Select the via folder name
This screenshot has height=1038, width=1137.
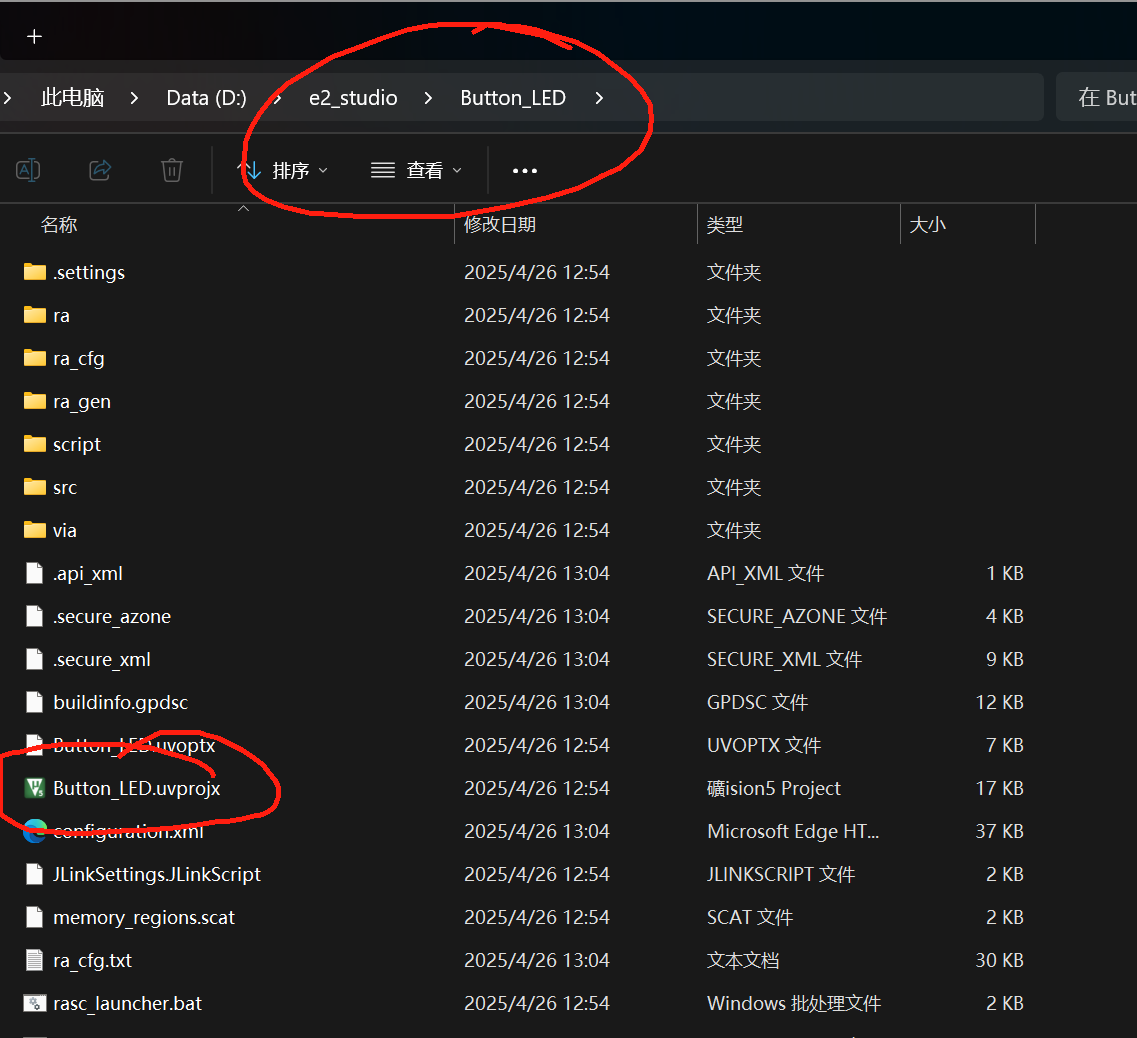pyautogui.click(x=65, y=530)
